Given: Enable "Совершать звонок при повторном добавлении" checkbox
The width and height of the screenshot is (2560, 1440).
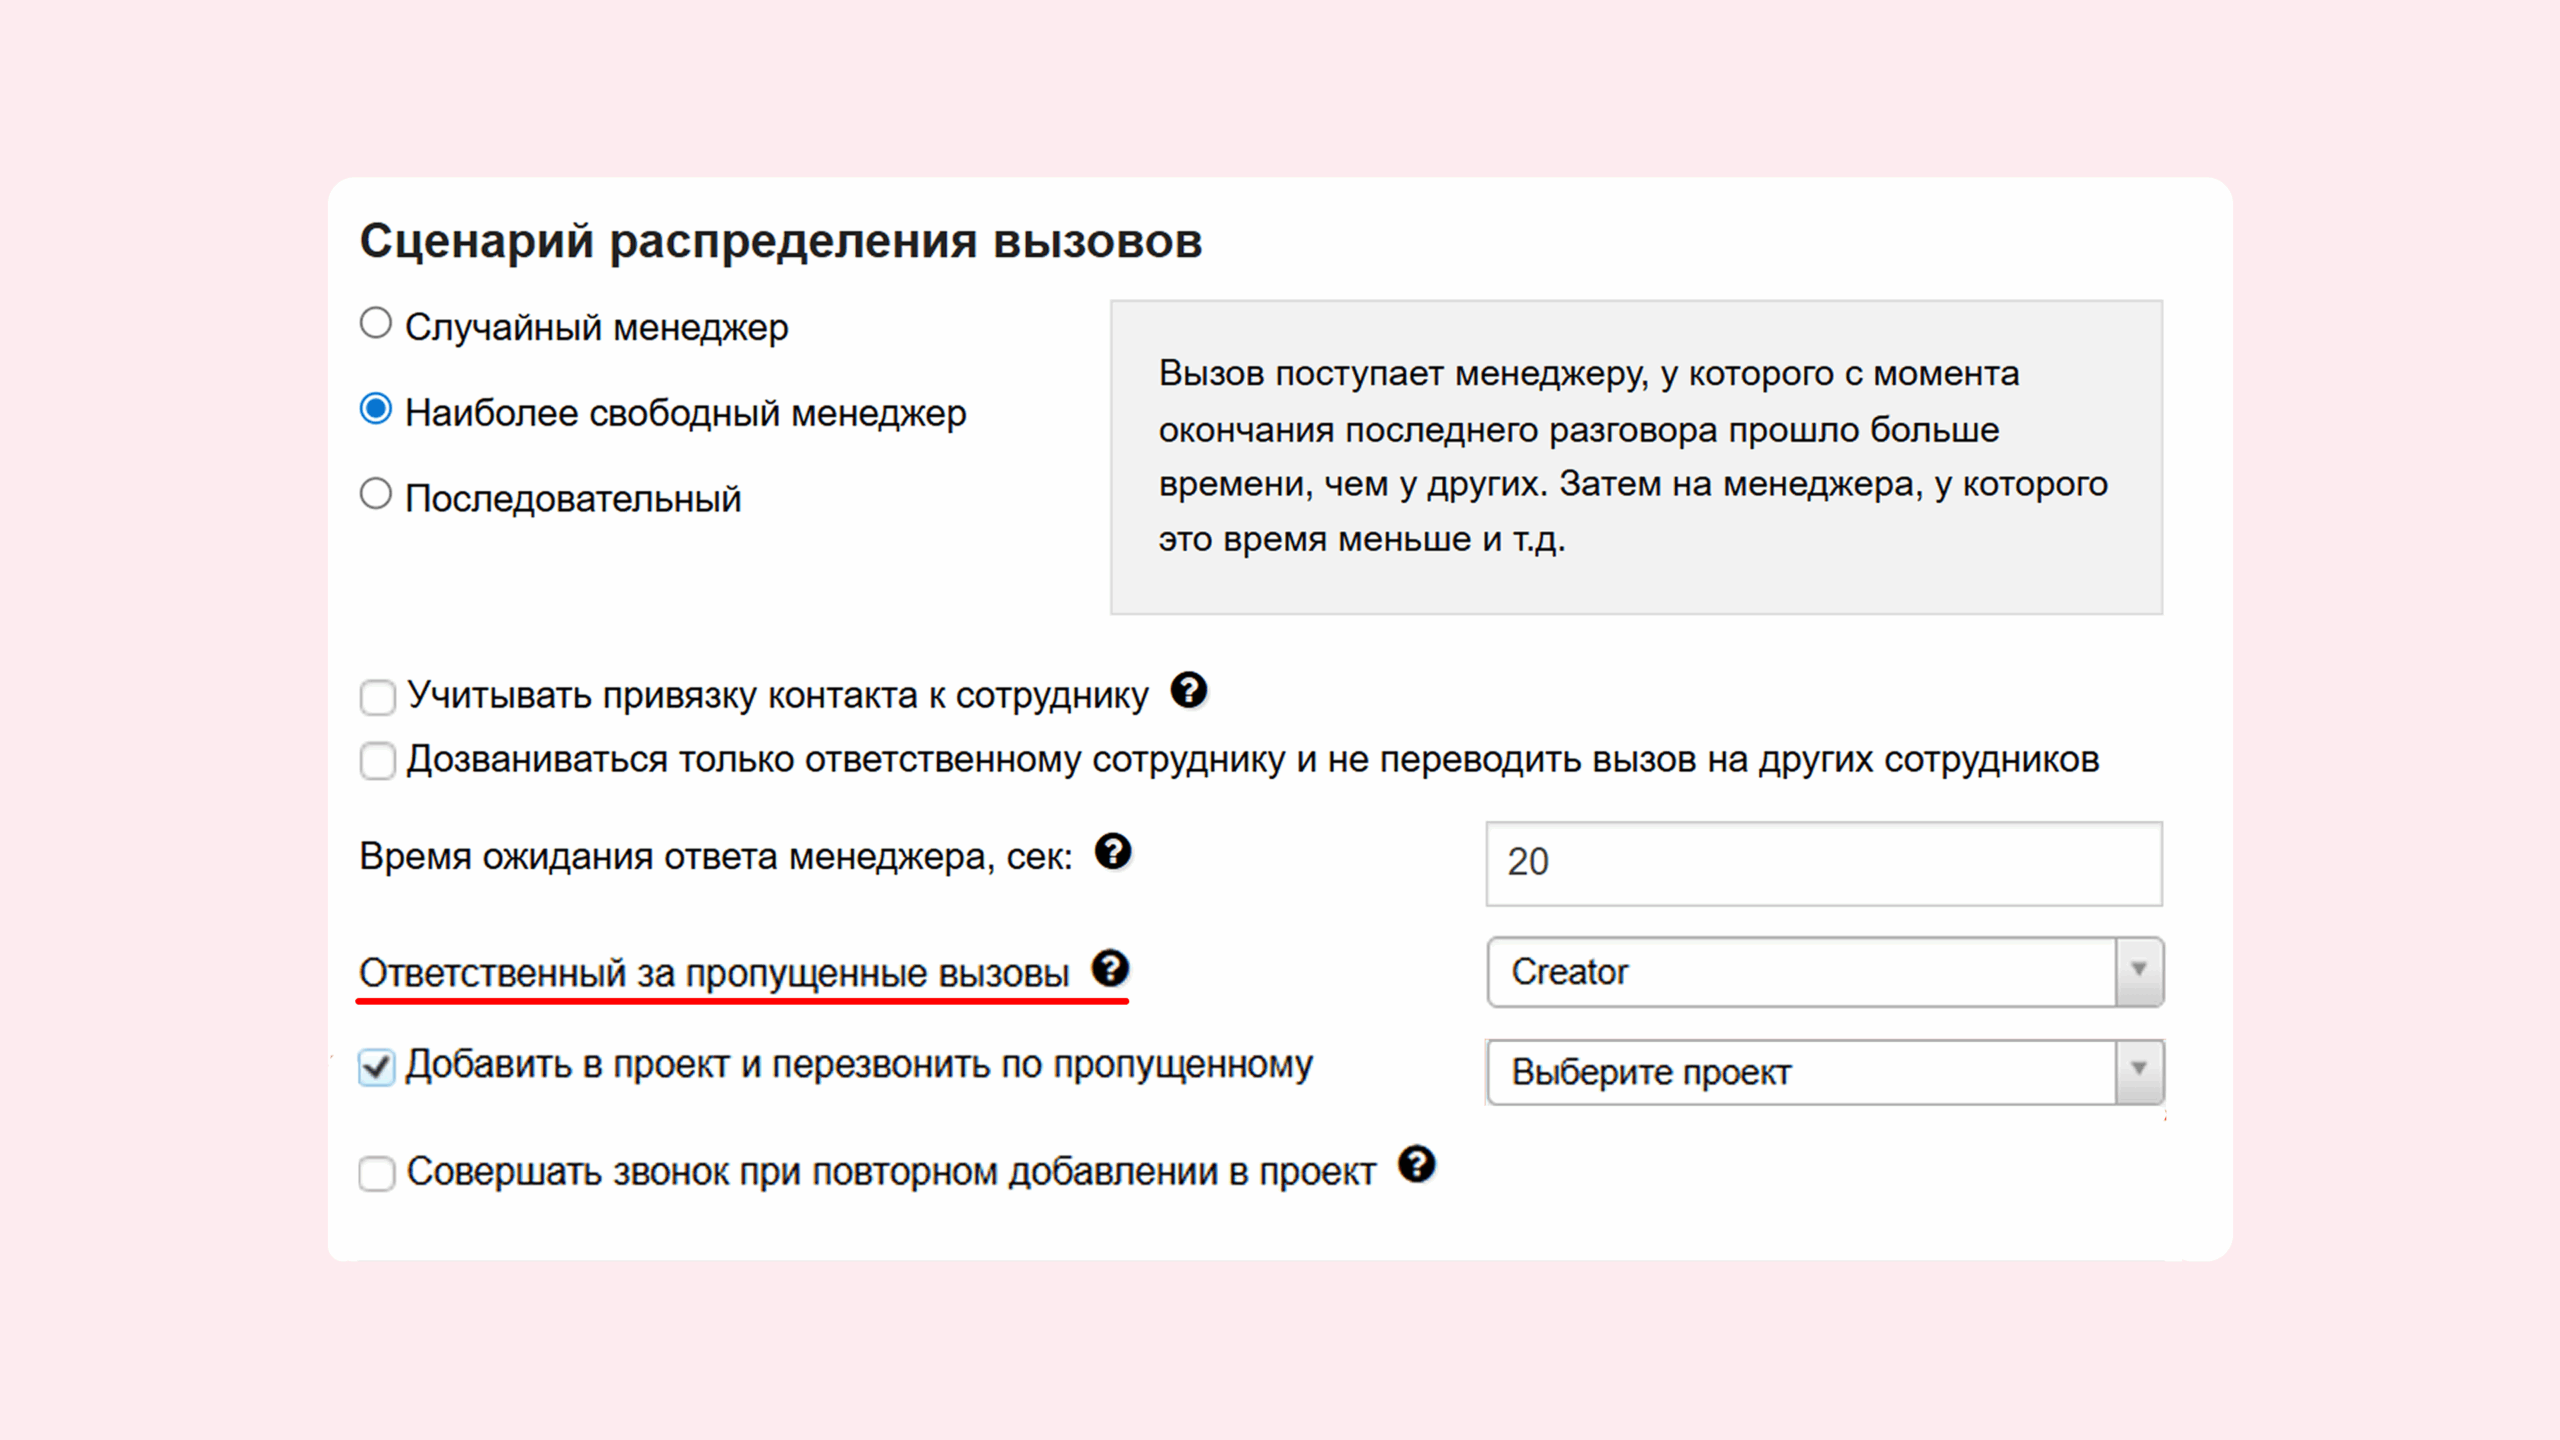Looking at the screenshot, I should [377, 1173].
